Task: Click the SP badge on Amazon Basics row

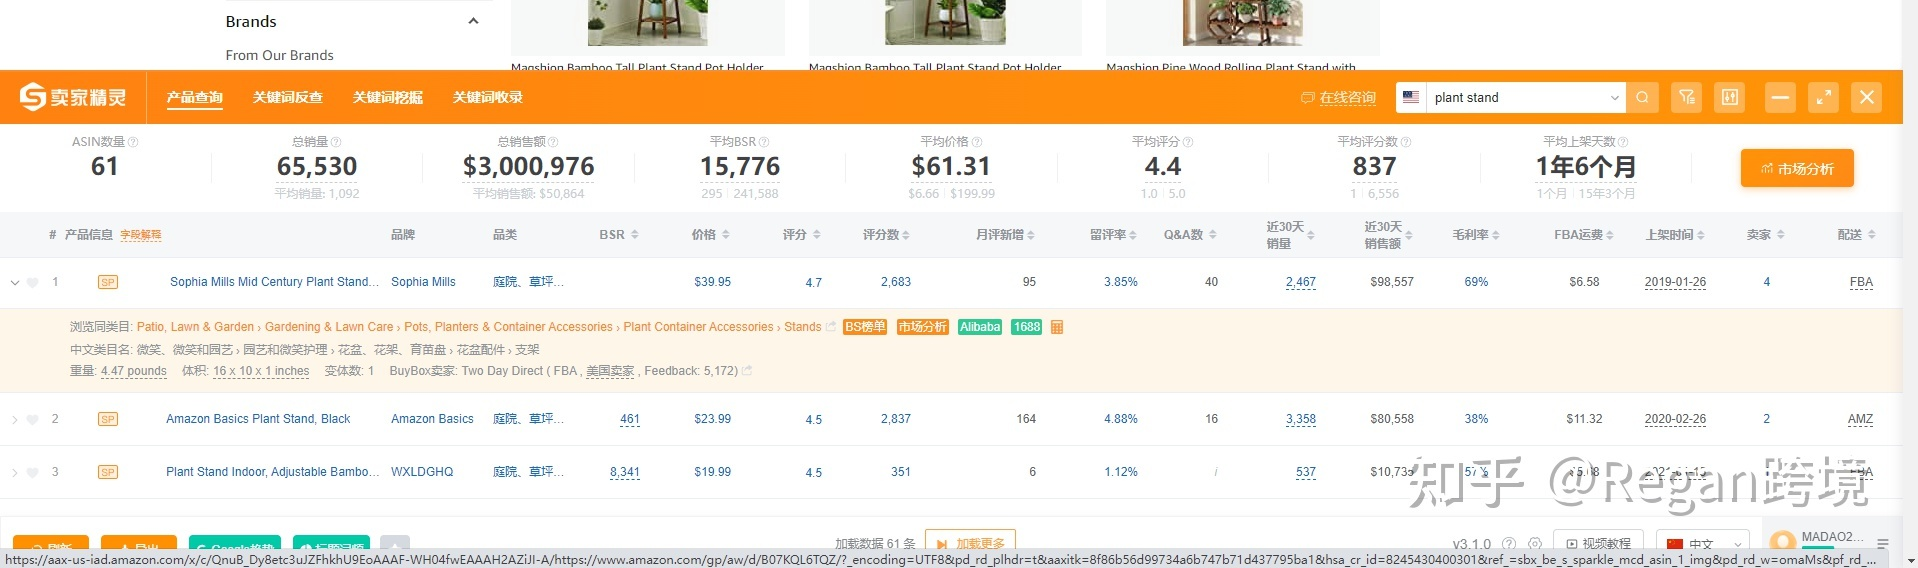Action: (108, 419)
